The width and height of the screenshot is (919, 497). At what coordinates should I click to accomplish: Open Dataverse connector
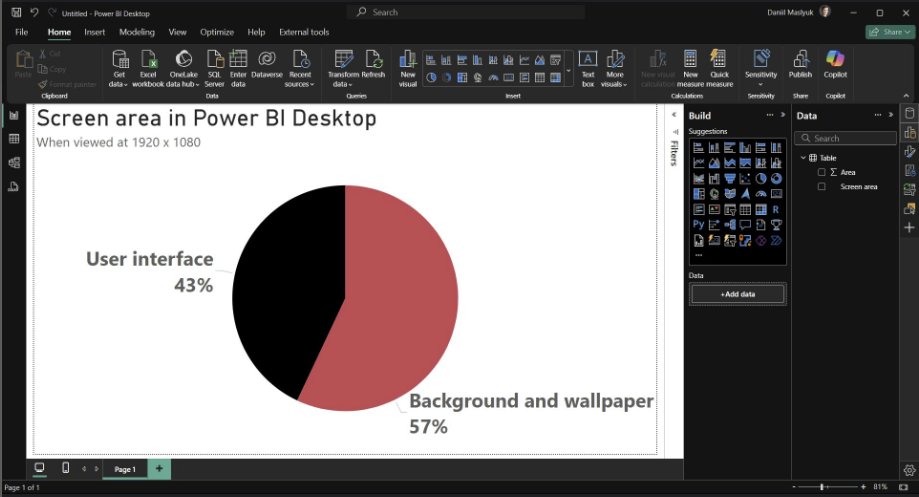(267, 64)
